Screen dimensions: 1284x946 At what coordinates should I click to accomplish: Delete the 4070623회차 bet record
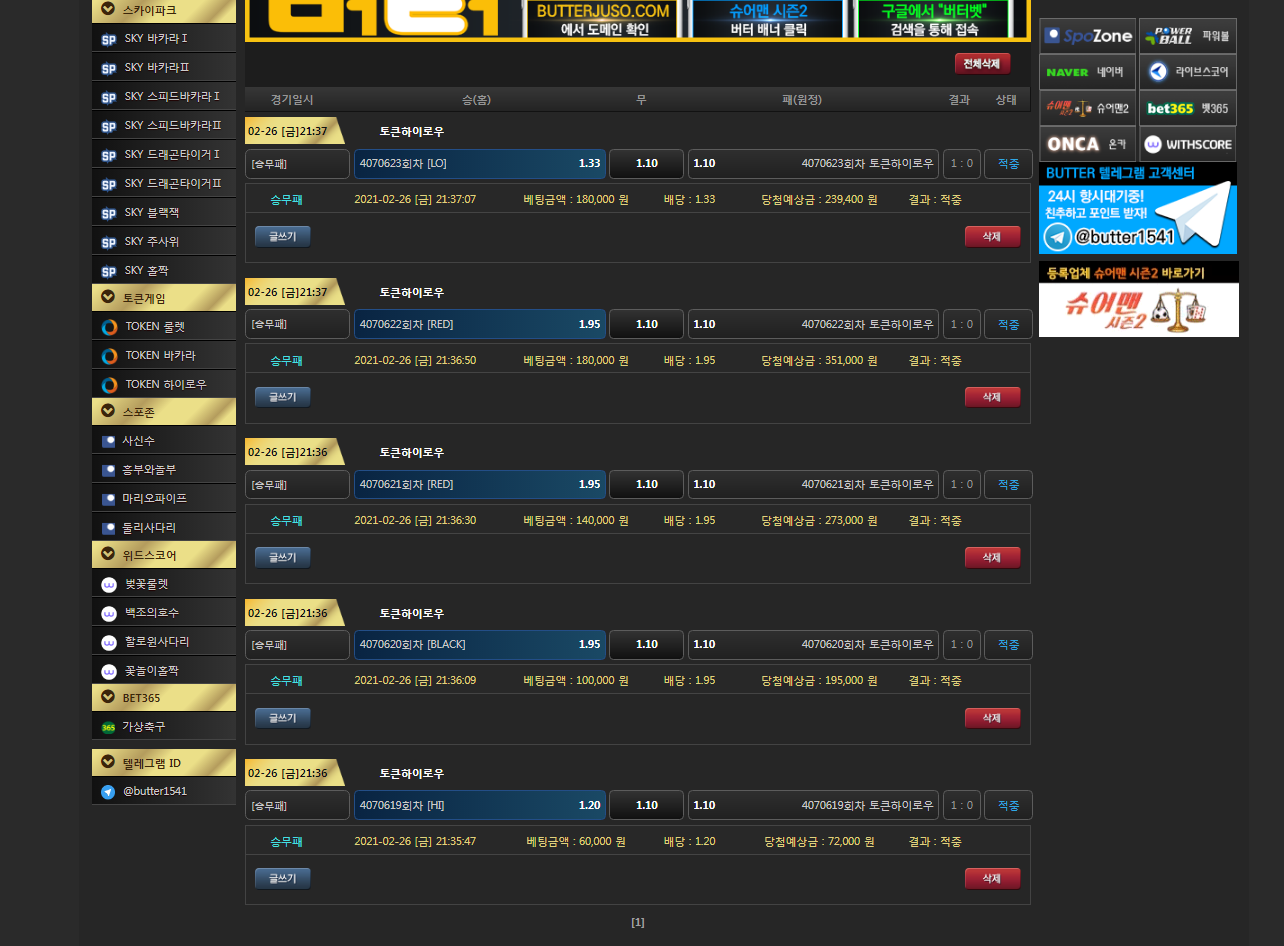[992, 236]
